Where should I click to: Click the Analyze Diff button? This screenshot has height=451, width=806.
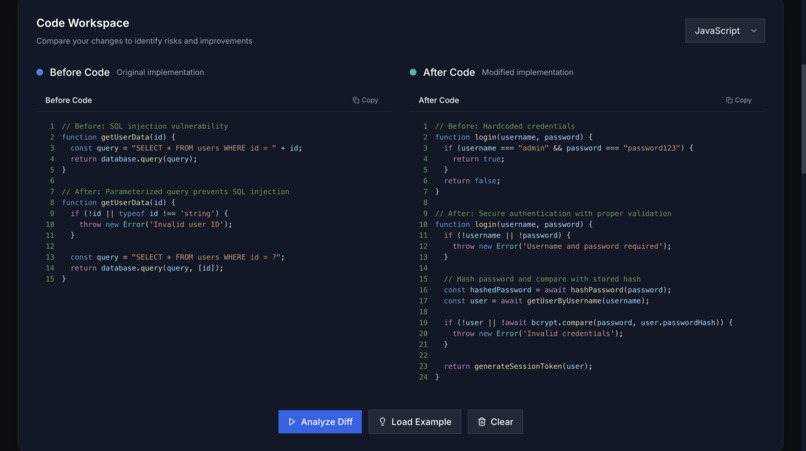320,422
